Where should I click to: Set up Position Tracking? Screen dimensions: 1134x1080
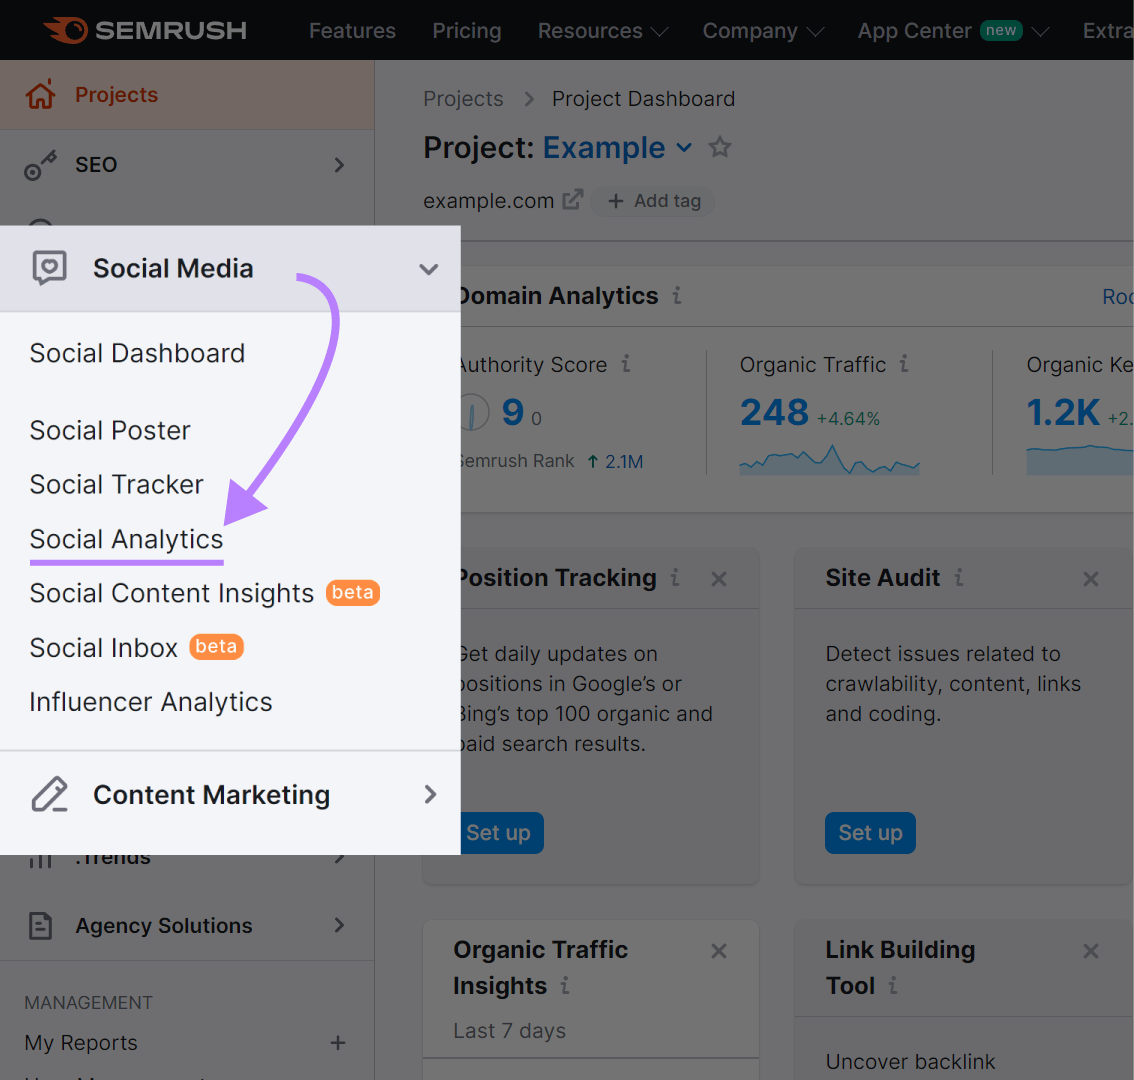tap(501, 833)
